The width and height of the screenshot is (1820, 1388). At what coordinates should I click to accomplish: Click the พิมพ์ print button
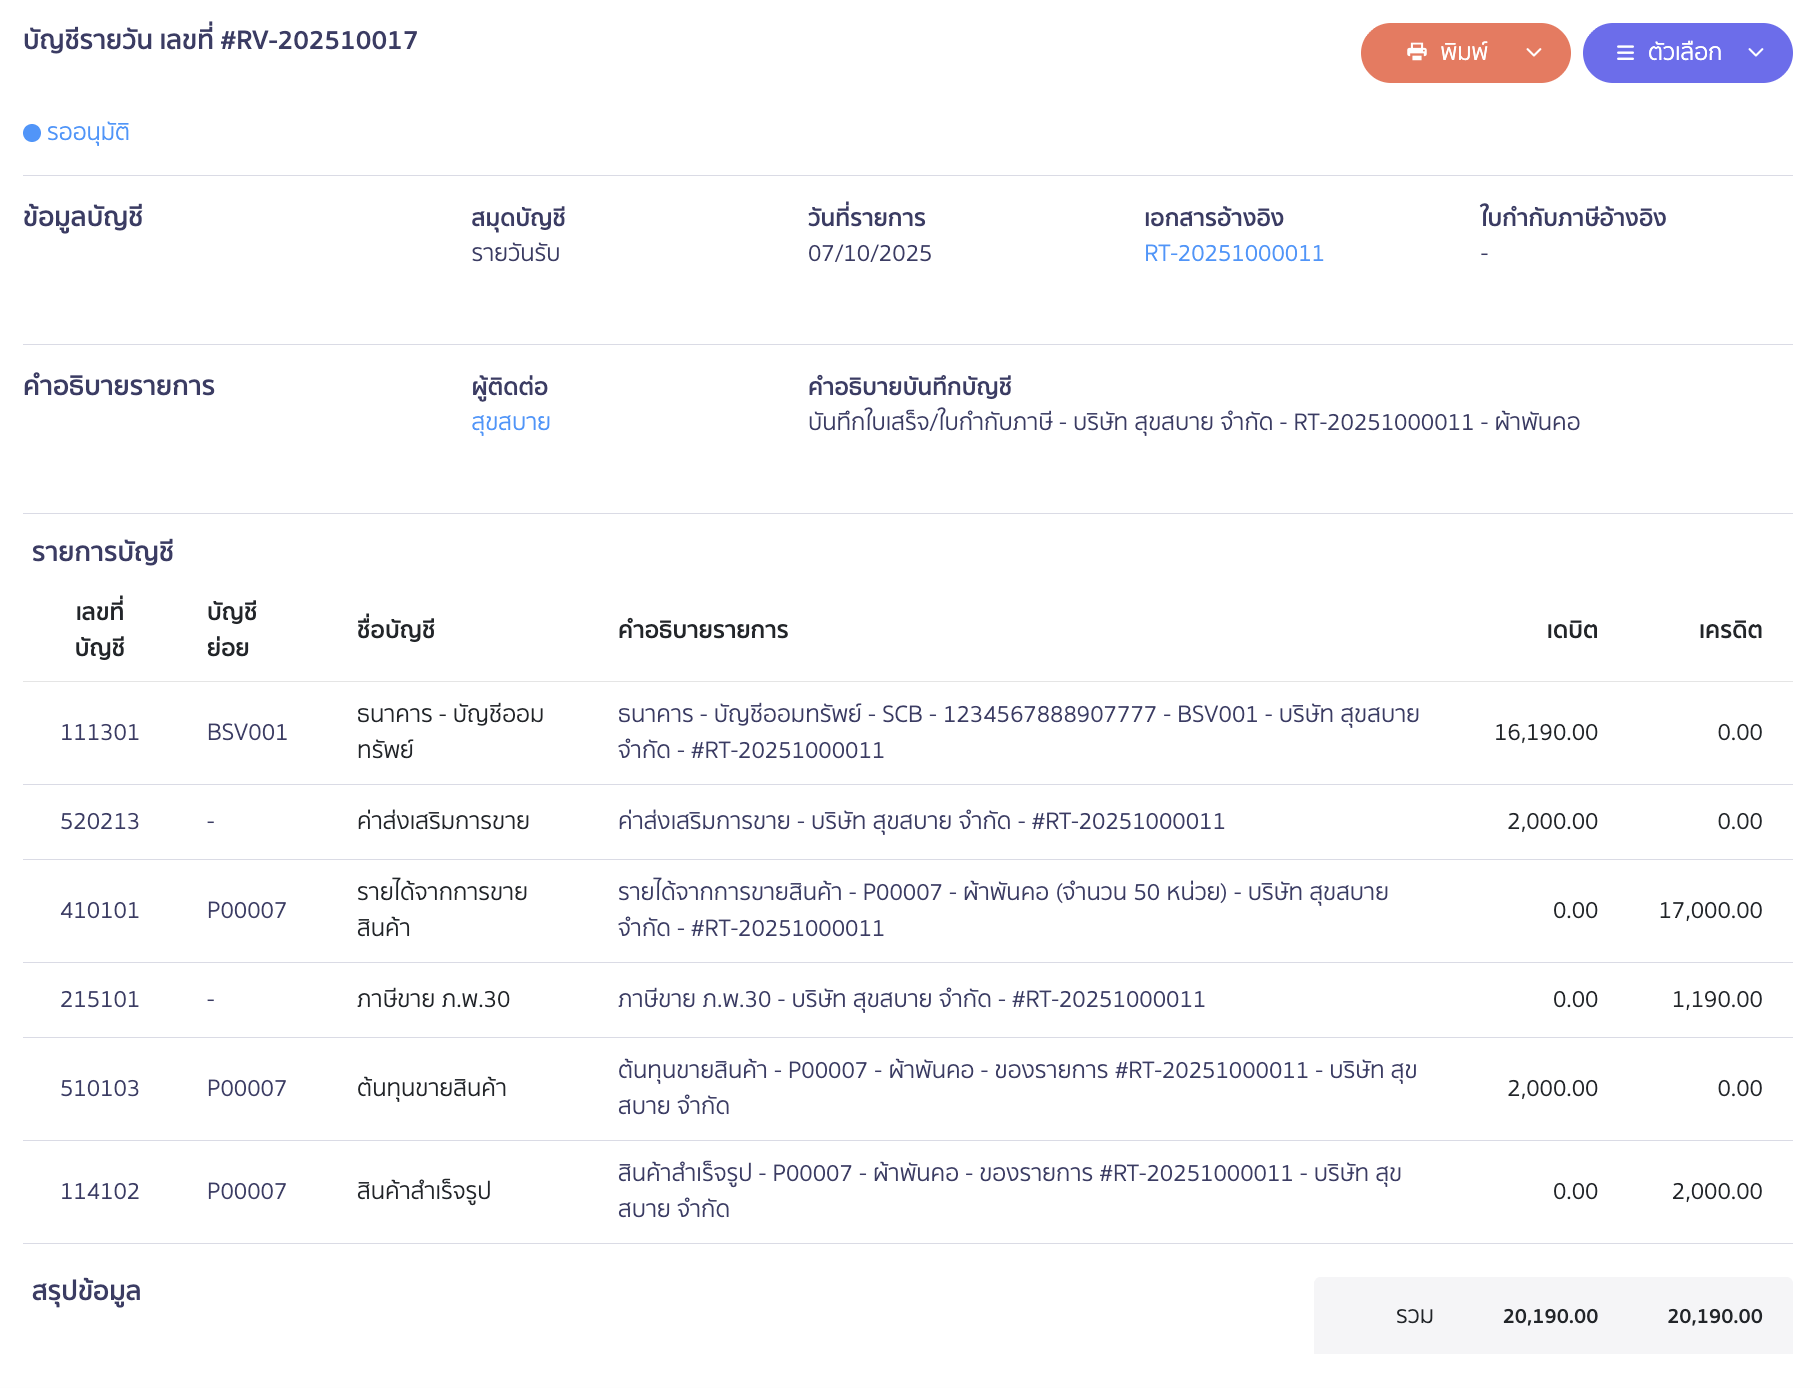[x=1465, y=52]
